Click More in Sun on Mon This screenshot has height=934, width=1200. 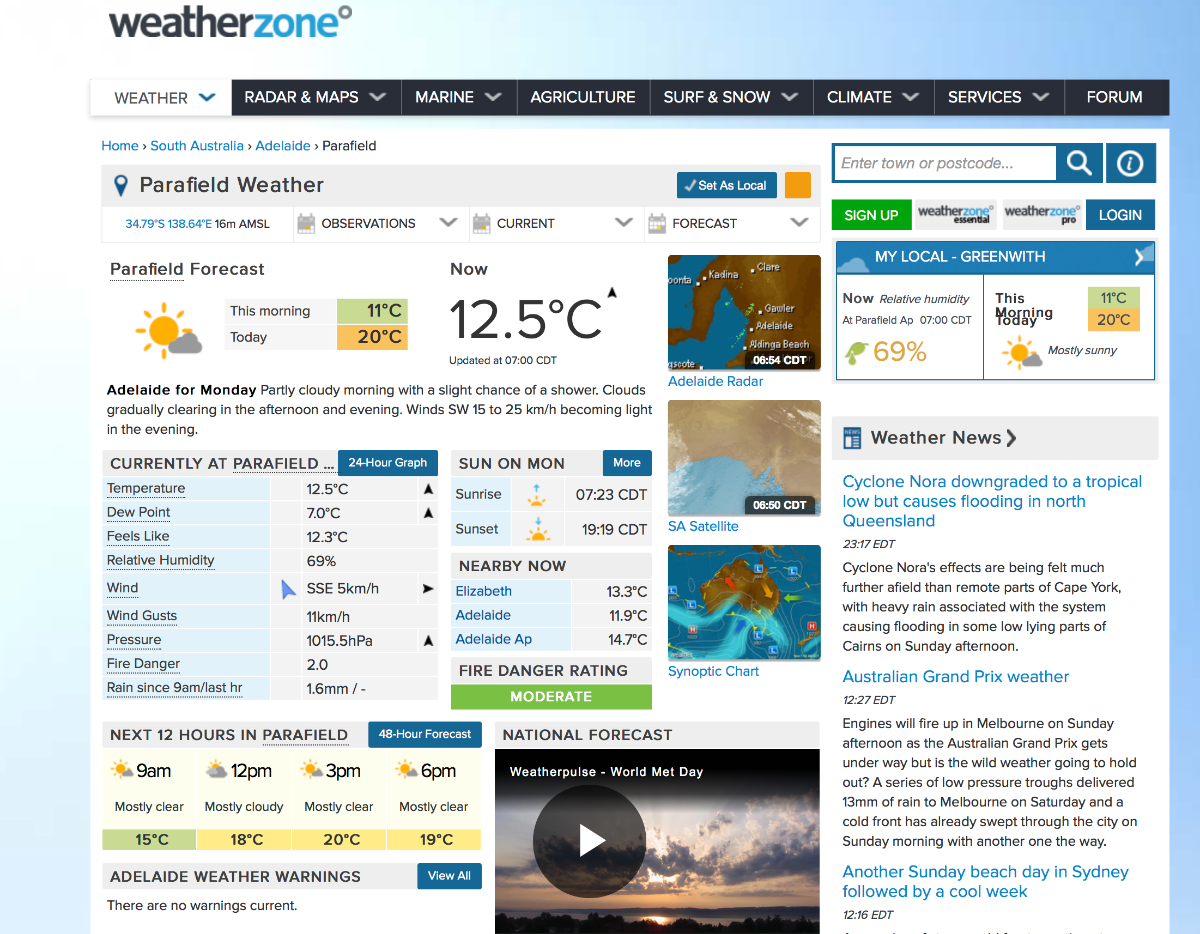coord(627,462)
